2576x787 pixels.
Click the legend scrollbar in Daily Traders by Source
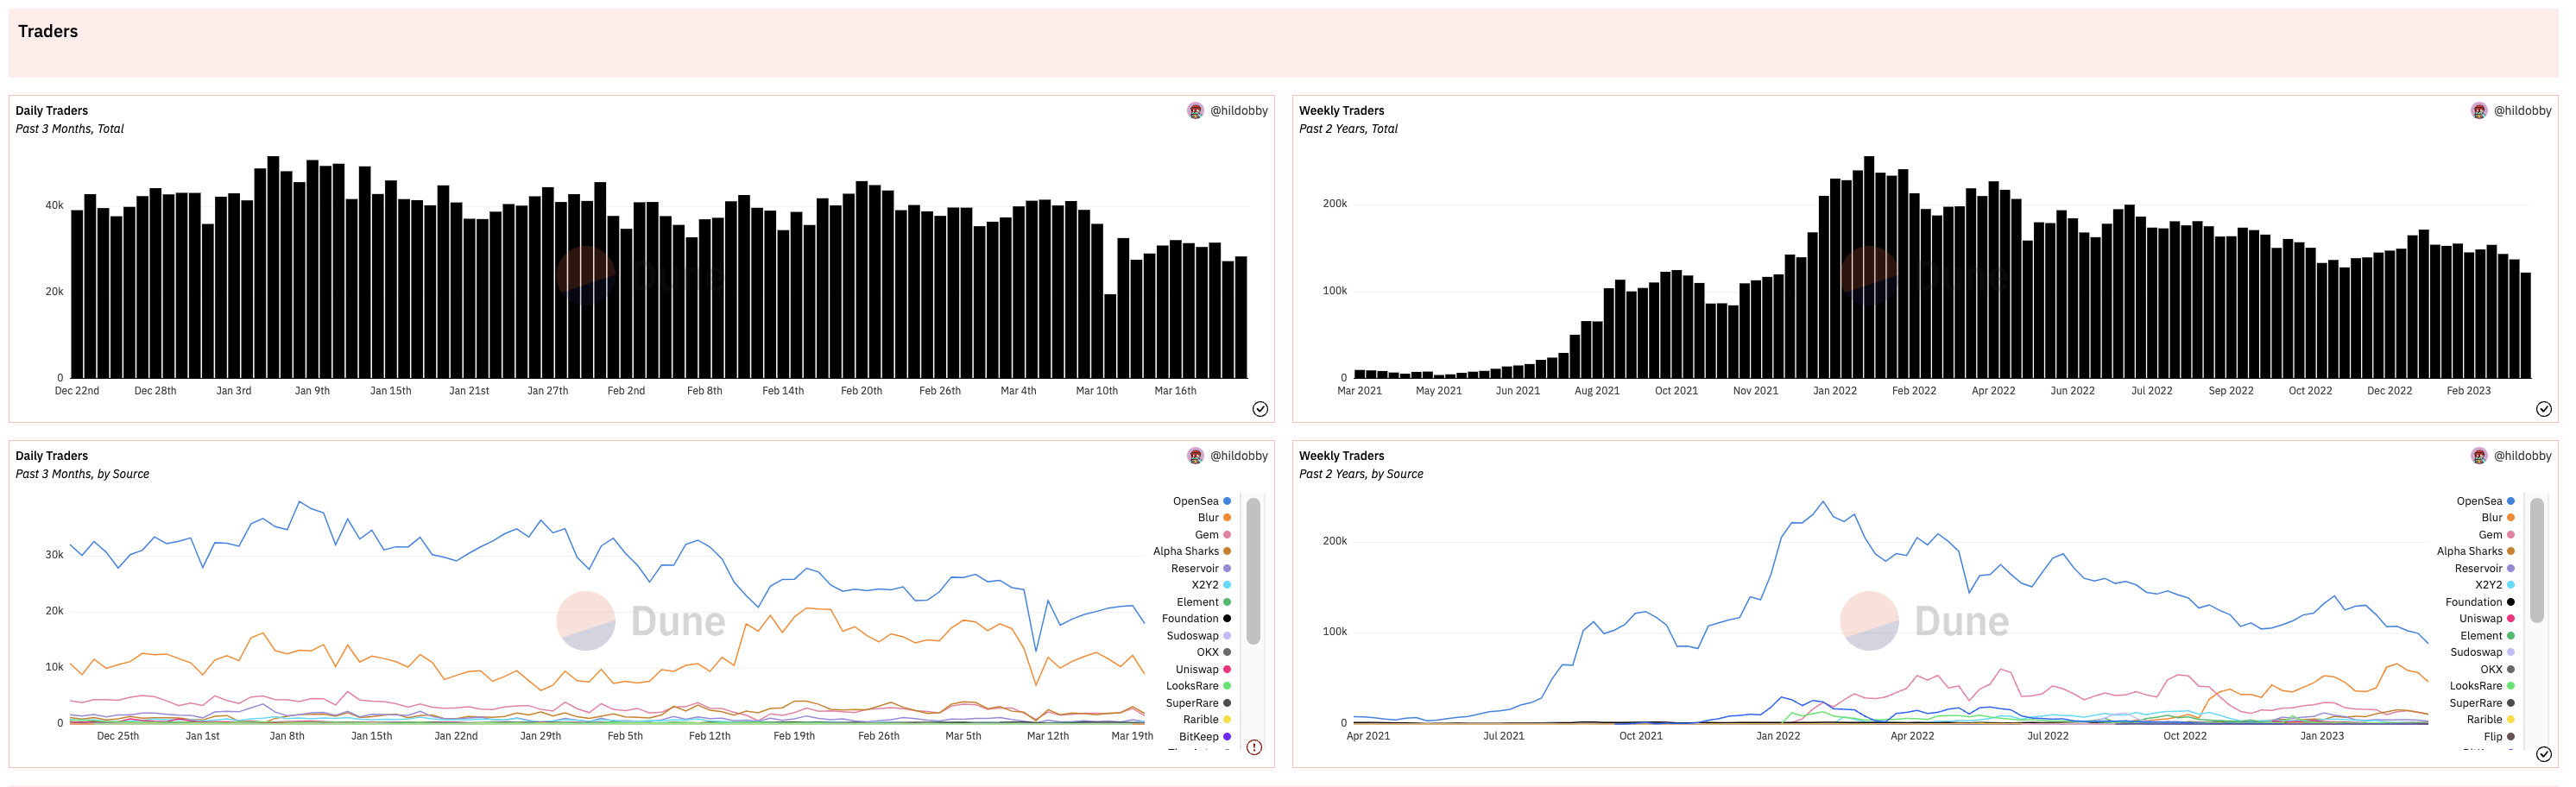(1253, 572)
